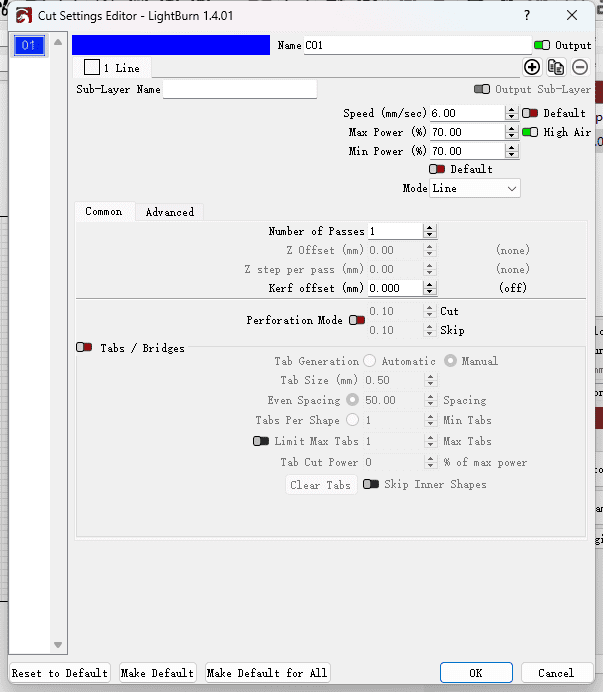This screenshot has height=692, width=603.
Task: Click the Even Spacing value 50.00
Action: (x=394, y=400)
